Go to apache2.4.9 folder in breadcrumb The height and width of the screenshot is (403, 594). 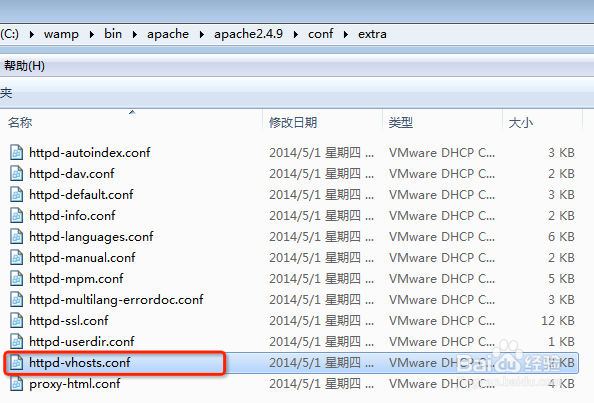(x=249, y=34)
